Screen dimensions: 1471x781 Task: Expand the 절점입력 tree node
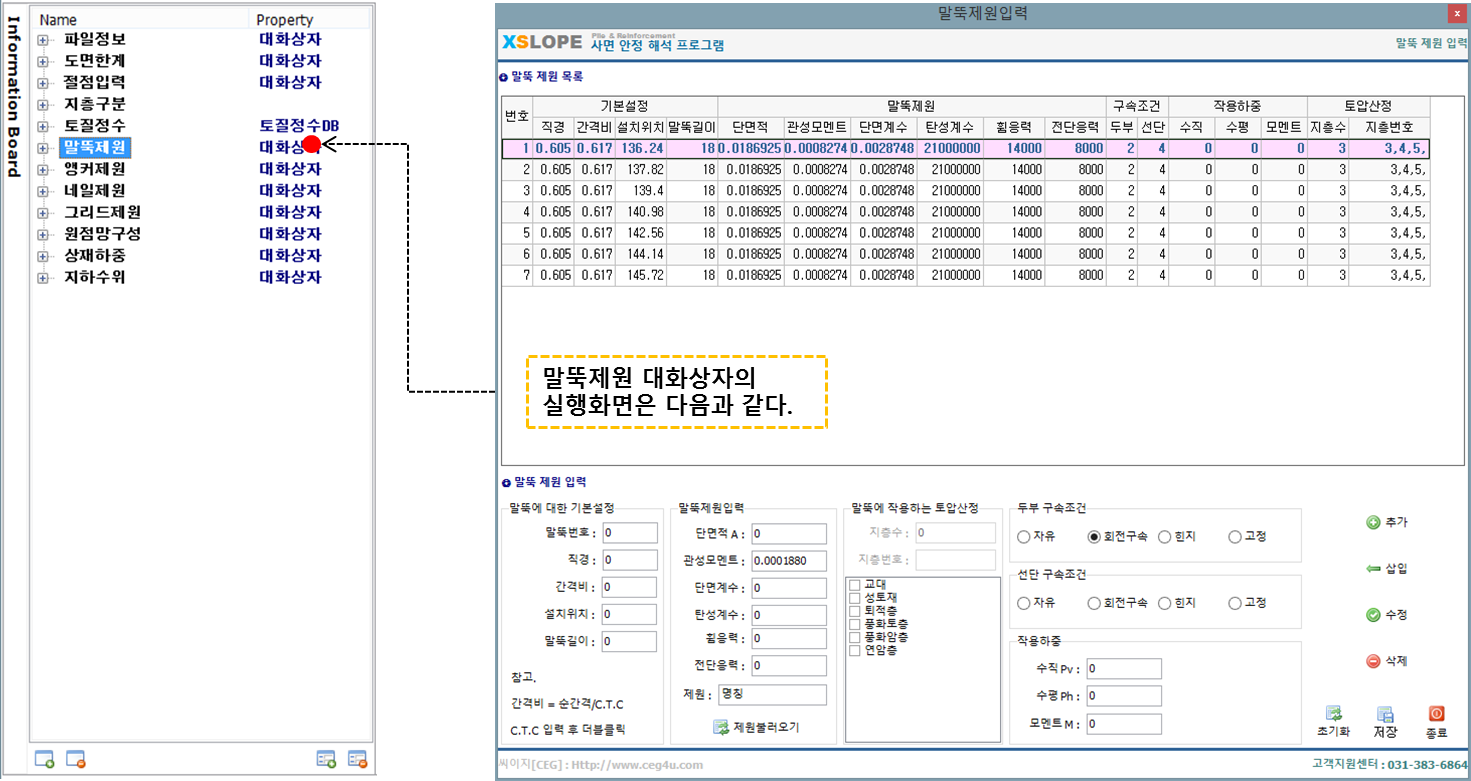pos(43,83)
